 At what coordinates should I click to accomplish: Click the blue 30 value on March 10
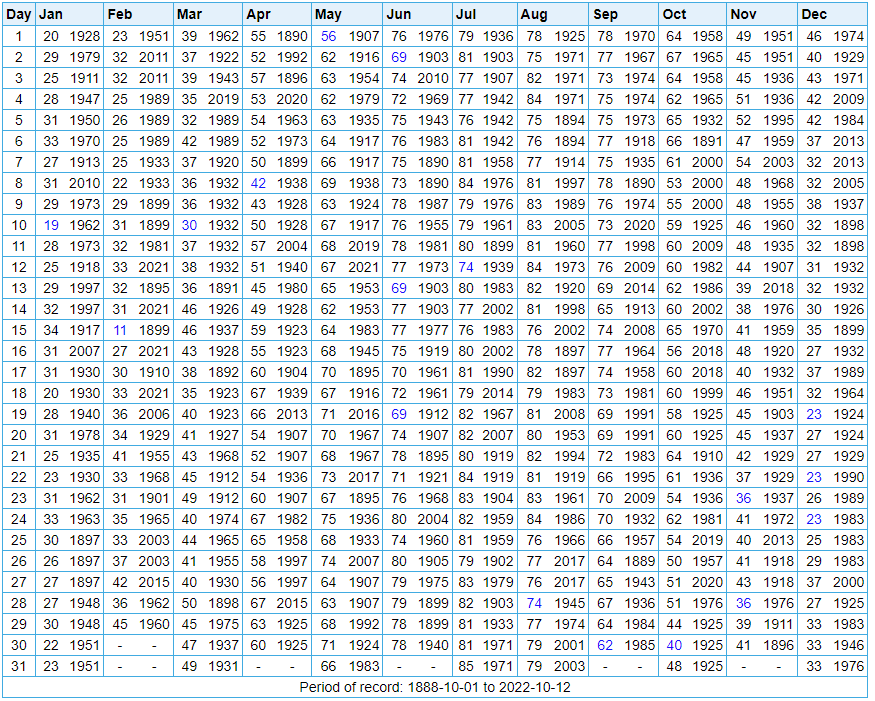pyautogui.click(x=190, y=225)
